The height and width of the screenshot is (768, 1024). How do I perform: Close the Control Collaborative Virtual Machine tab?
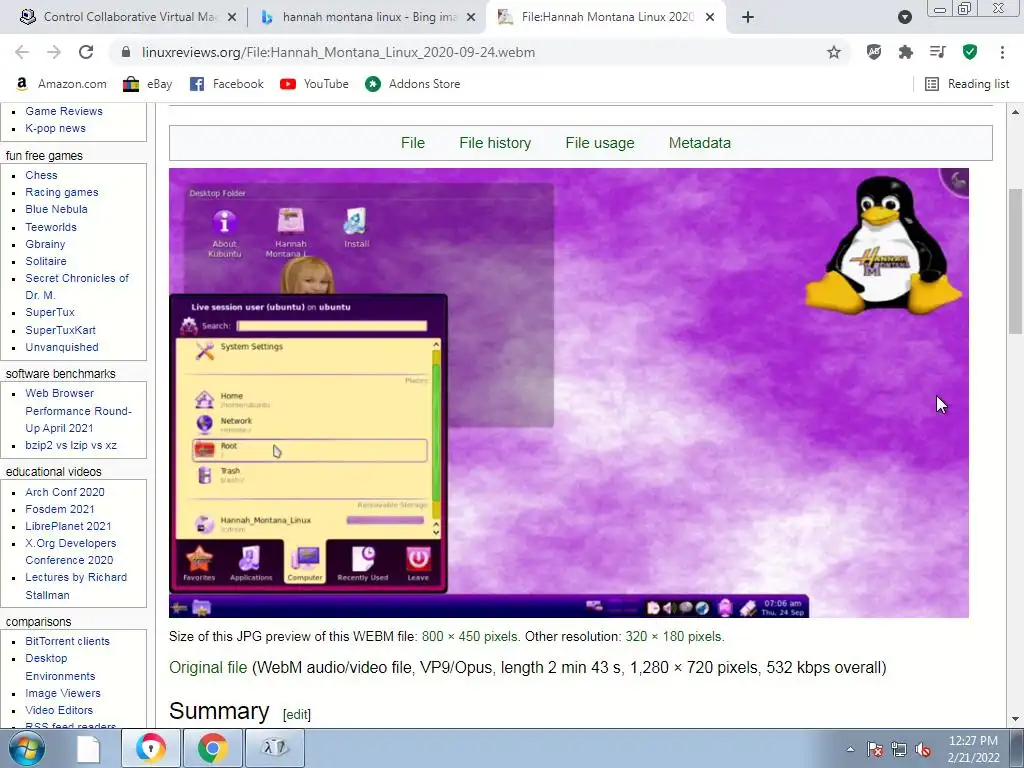[232, 17]
